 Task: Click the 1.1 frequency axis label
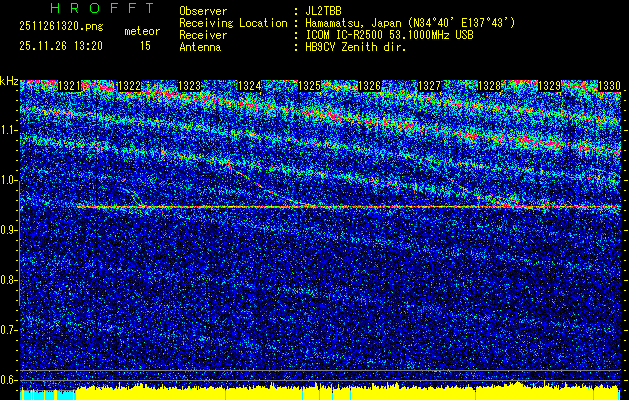pyautogui.click(x=9, y=130)
